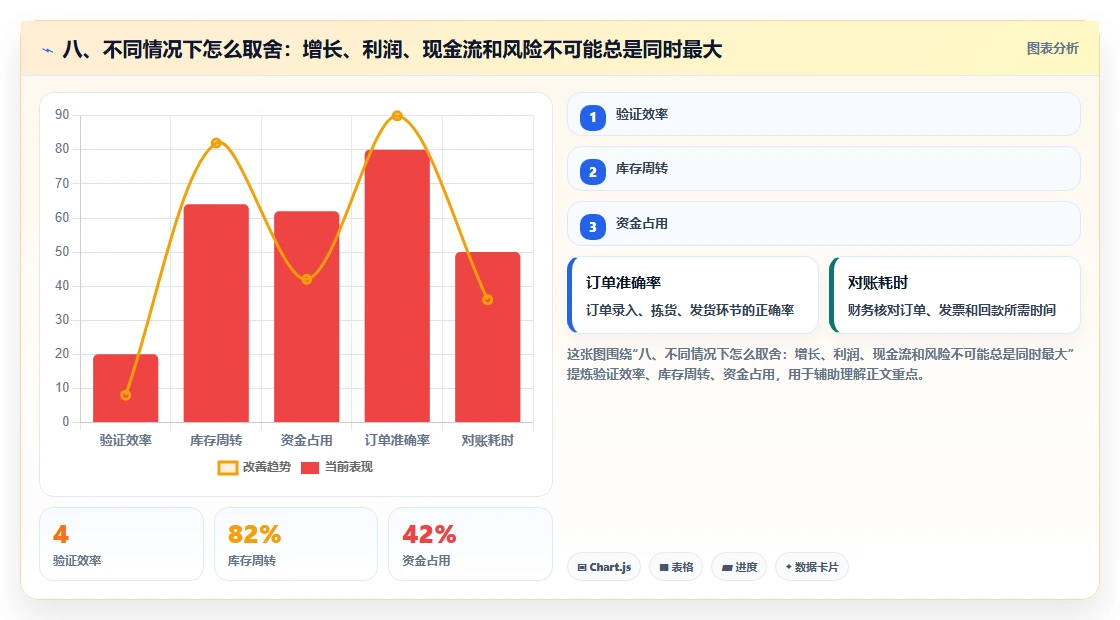Click the 数据卡片 tag star icon
1120x620 pixels.
click(789, 566)
